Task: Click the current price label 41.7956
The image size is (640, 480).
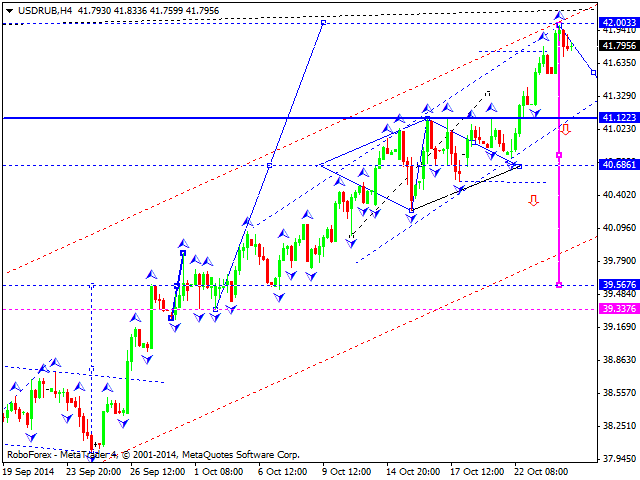Action: tap(617, 45)
